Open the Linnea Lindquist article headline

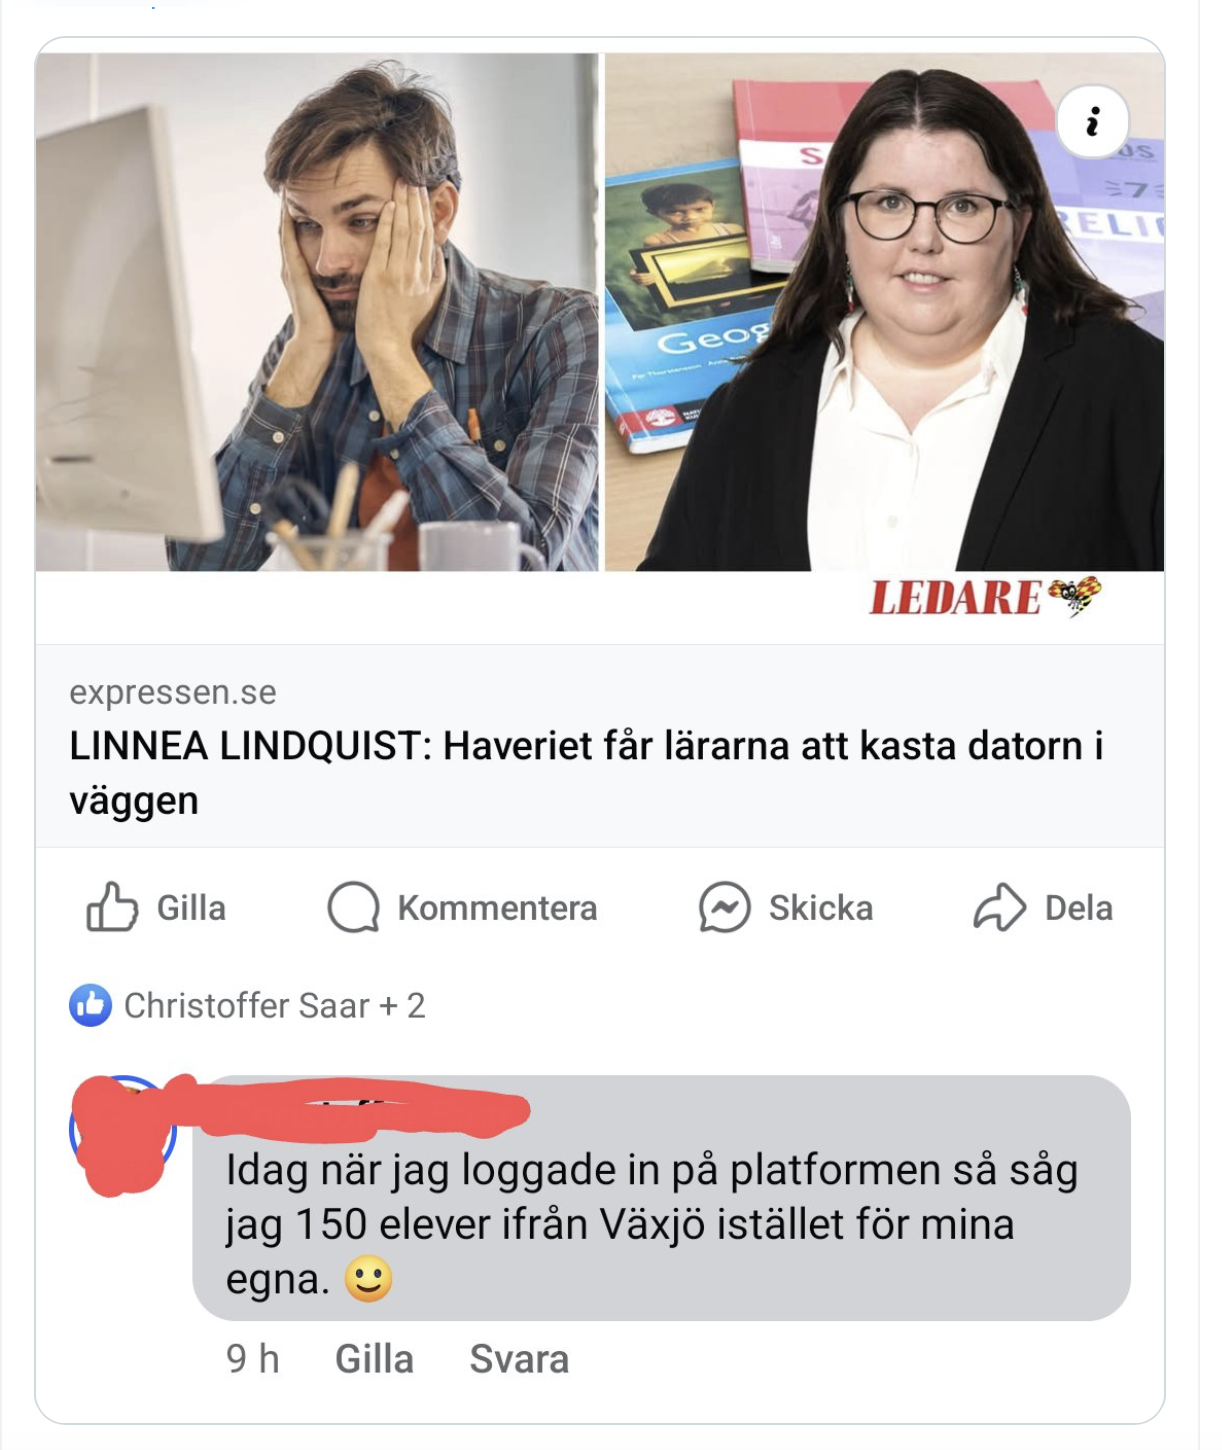coord(586,773)
